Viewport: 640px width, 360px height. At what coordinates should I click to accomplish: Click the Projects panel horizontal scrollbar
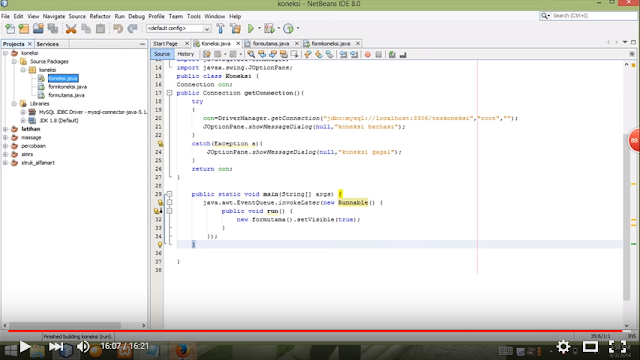65,325
